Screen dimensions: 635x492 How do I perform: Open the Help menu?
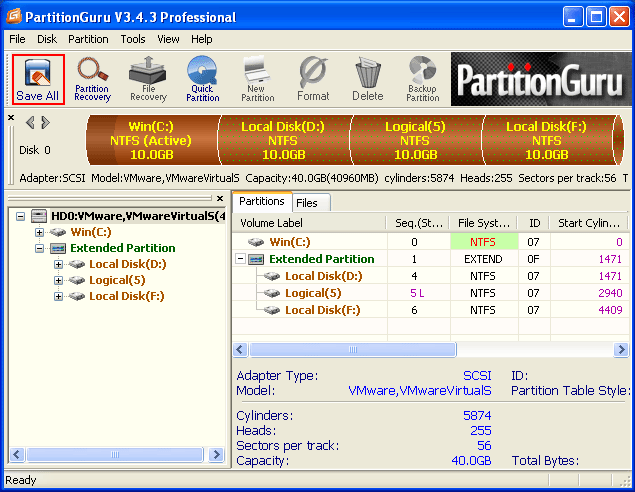click(x=202, y=39)
